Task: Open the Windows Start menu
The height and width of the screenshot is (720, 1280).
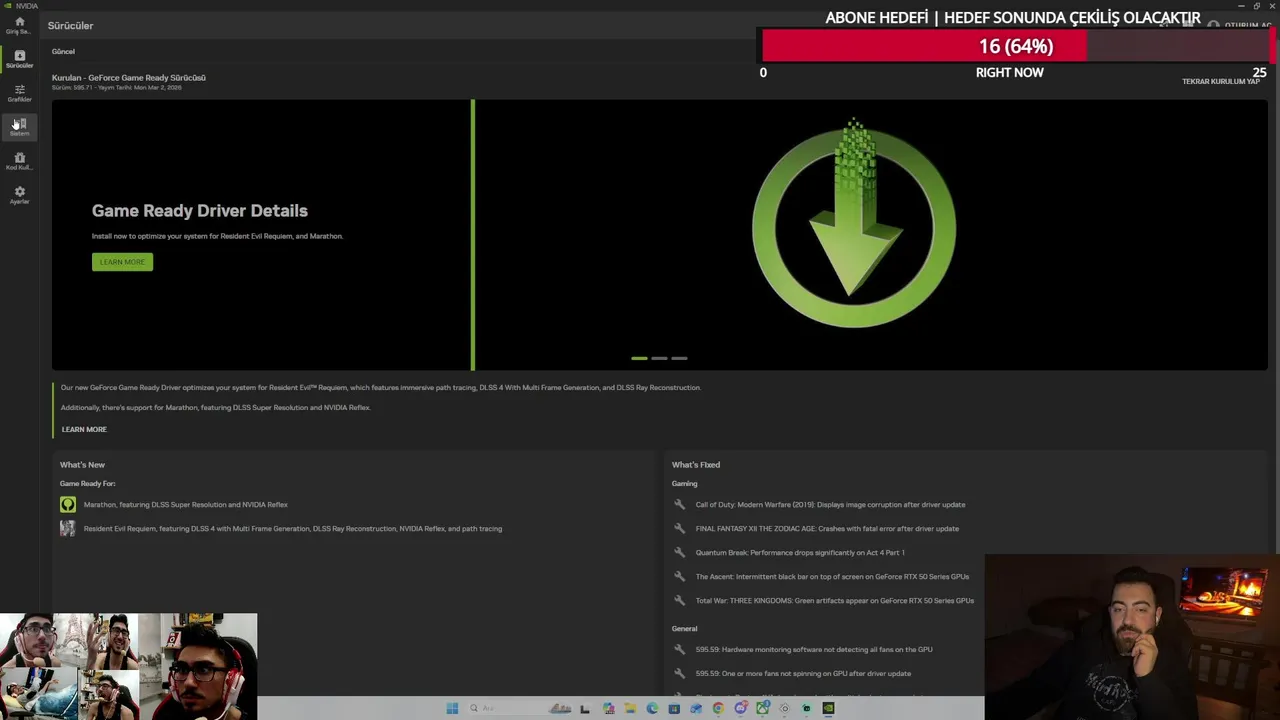Action: coord(452,708)
